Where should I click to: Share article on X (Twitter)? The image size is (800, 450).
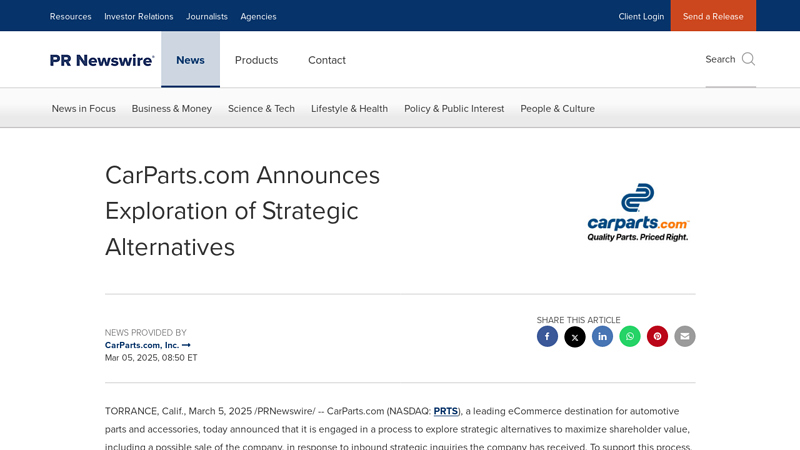574,336
